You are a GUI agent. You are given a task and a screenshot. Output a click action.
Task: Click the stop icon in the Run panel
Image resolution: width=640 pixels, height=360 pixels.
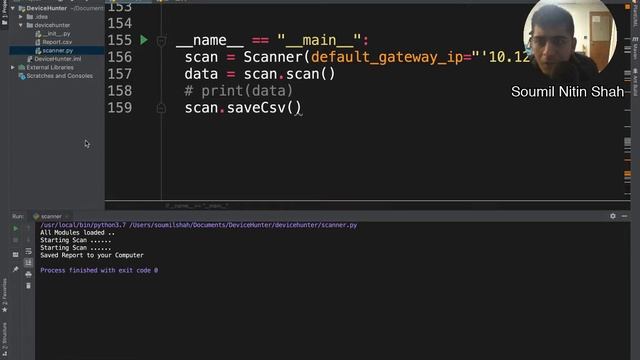click(16, 240)
